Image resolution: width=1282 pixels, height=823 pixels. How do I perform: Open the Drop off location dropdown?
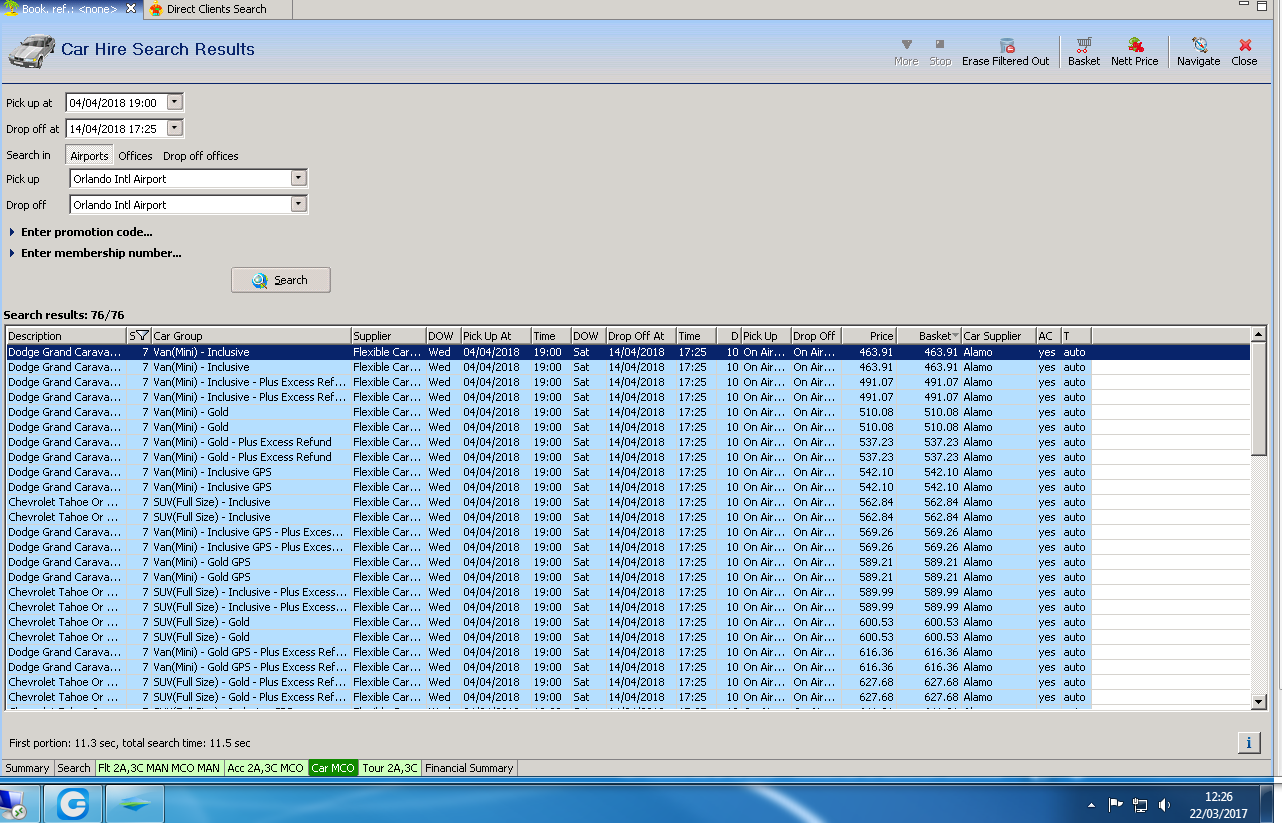[x=297, y=205]
